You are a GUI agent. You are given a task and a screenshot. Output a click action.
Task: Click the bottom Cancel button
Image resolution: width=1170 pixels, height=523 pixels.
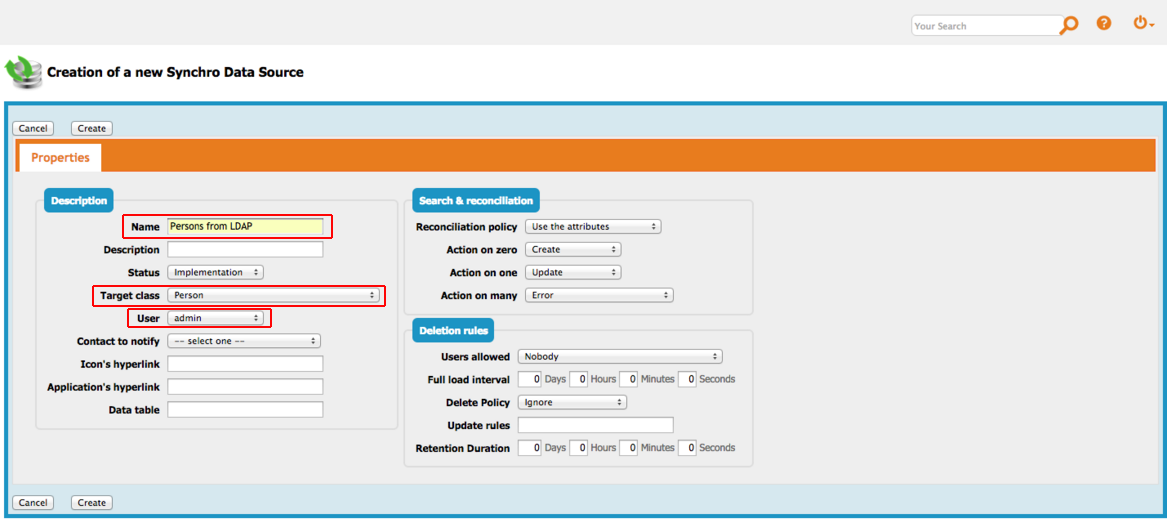[x=33, y=503]
